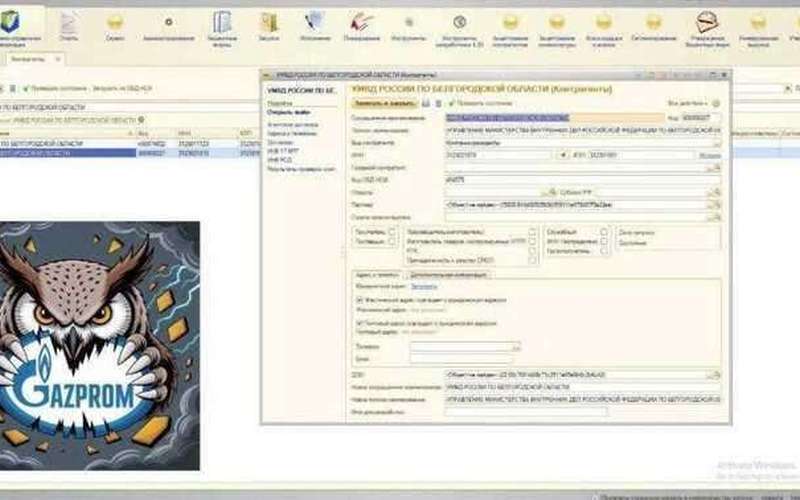Open the Планирование section icon

tap(361, 27)
